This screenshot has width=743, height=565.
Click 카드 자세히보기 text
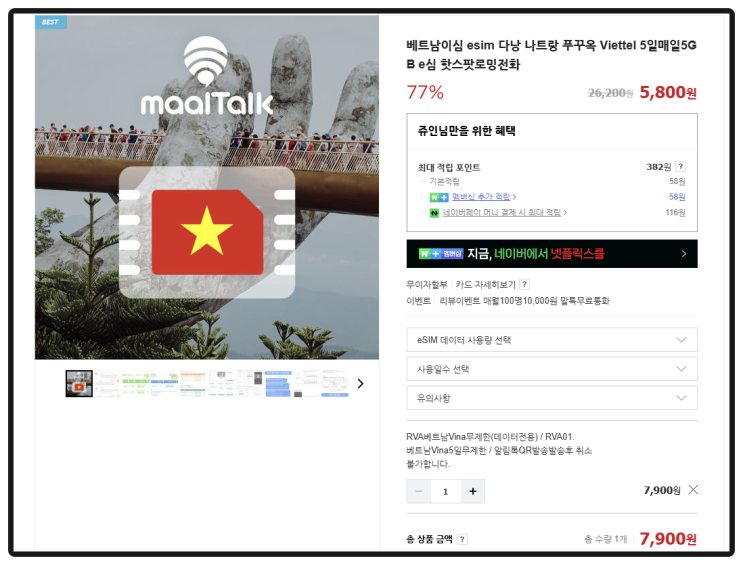485,284
